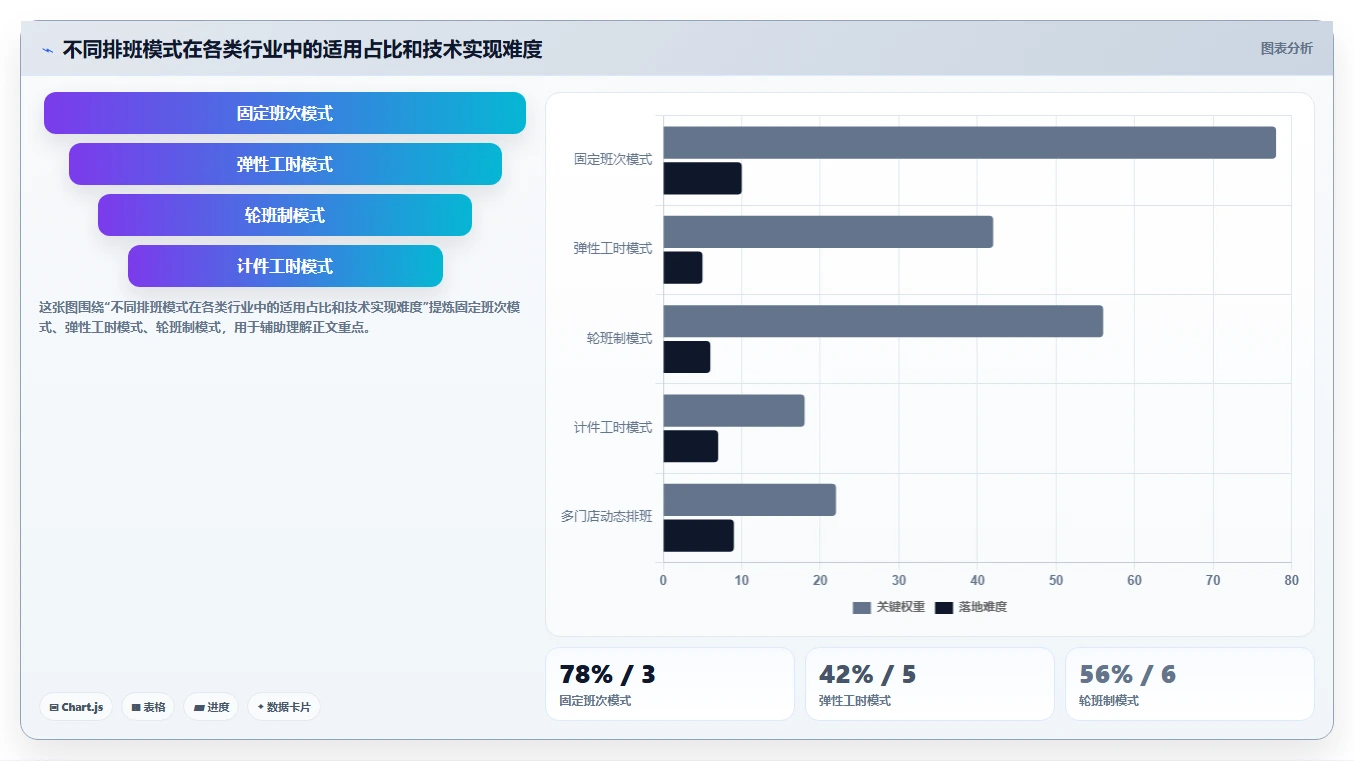Screen dimensions: 1354x761
Task: Click the 计件工时模式 关键权重 bar at 18
Action: [x=734, y=410]
